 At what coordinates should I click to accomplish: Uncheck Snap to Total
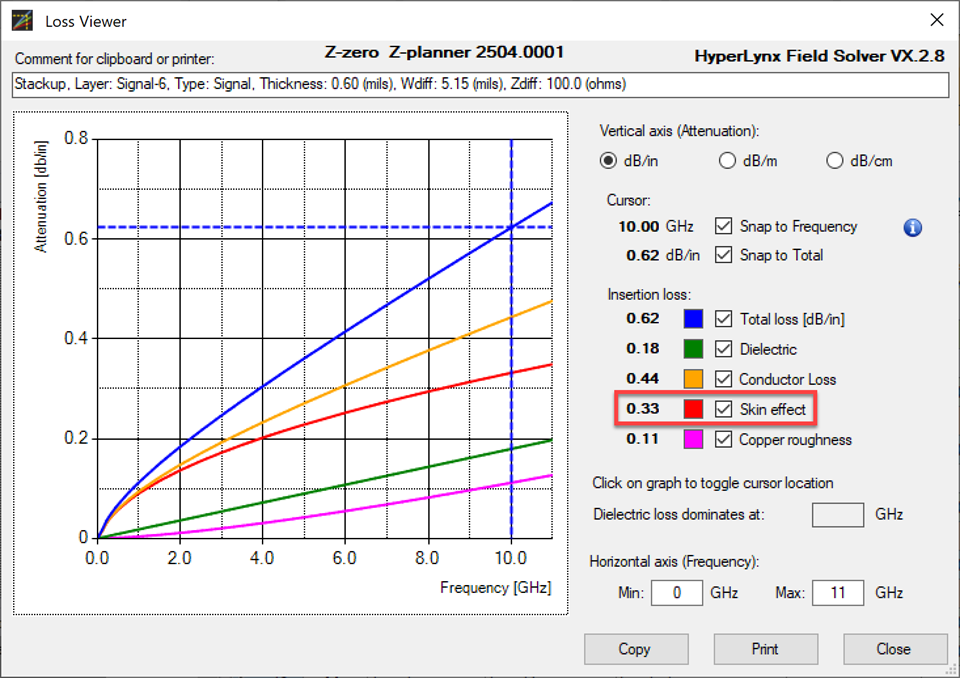[724, 255]
